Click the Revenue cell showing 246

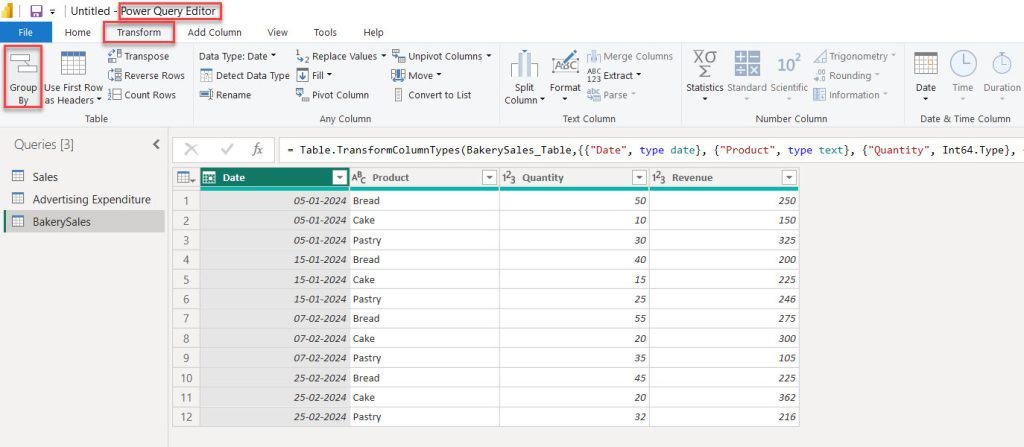click(724, 299)
